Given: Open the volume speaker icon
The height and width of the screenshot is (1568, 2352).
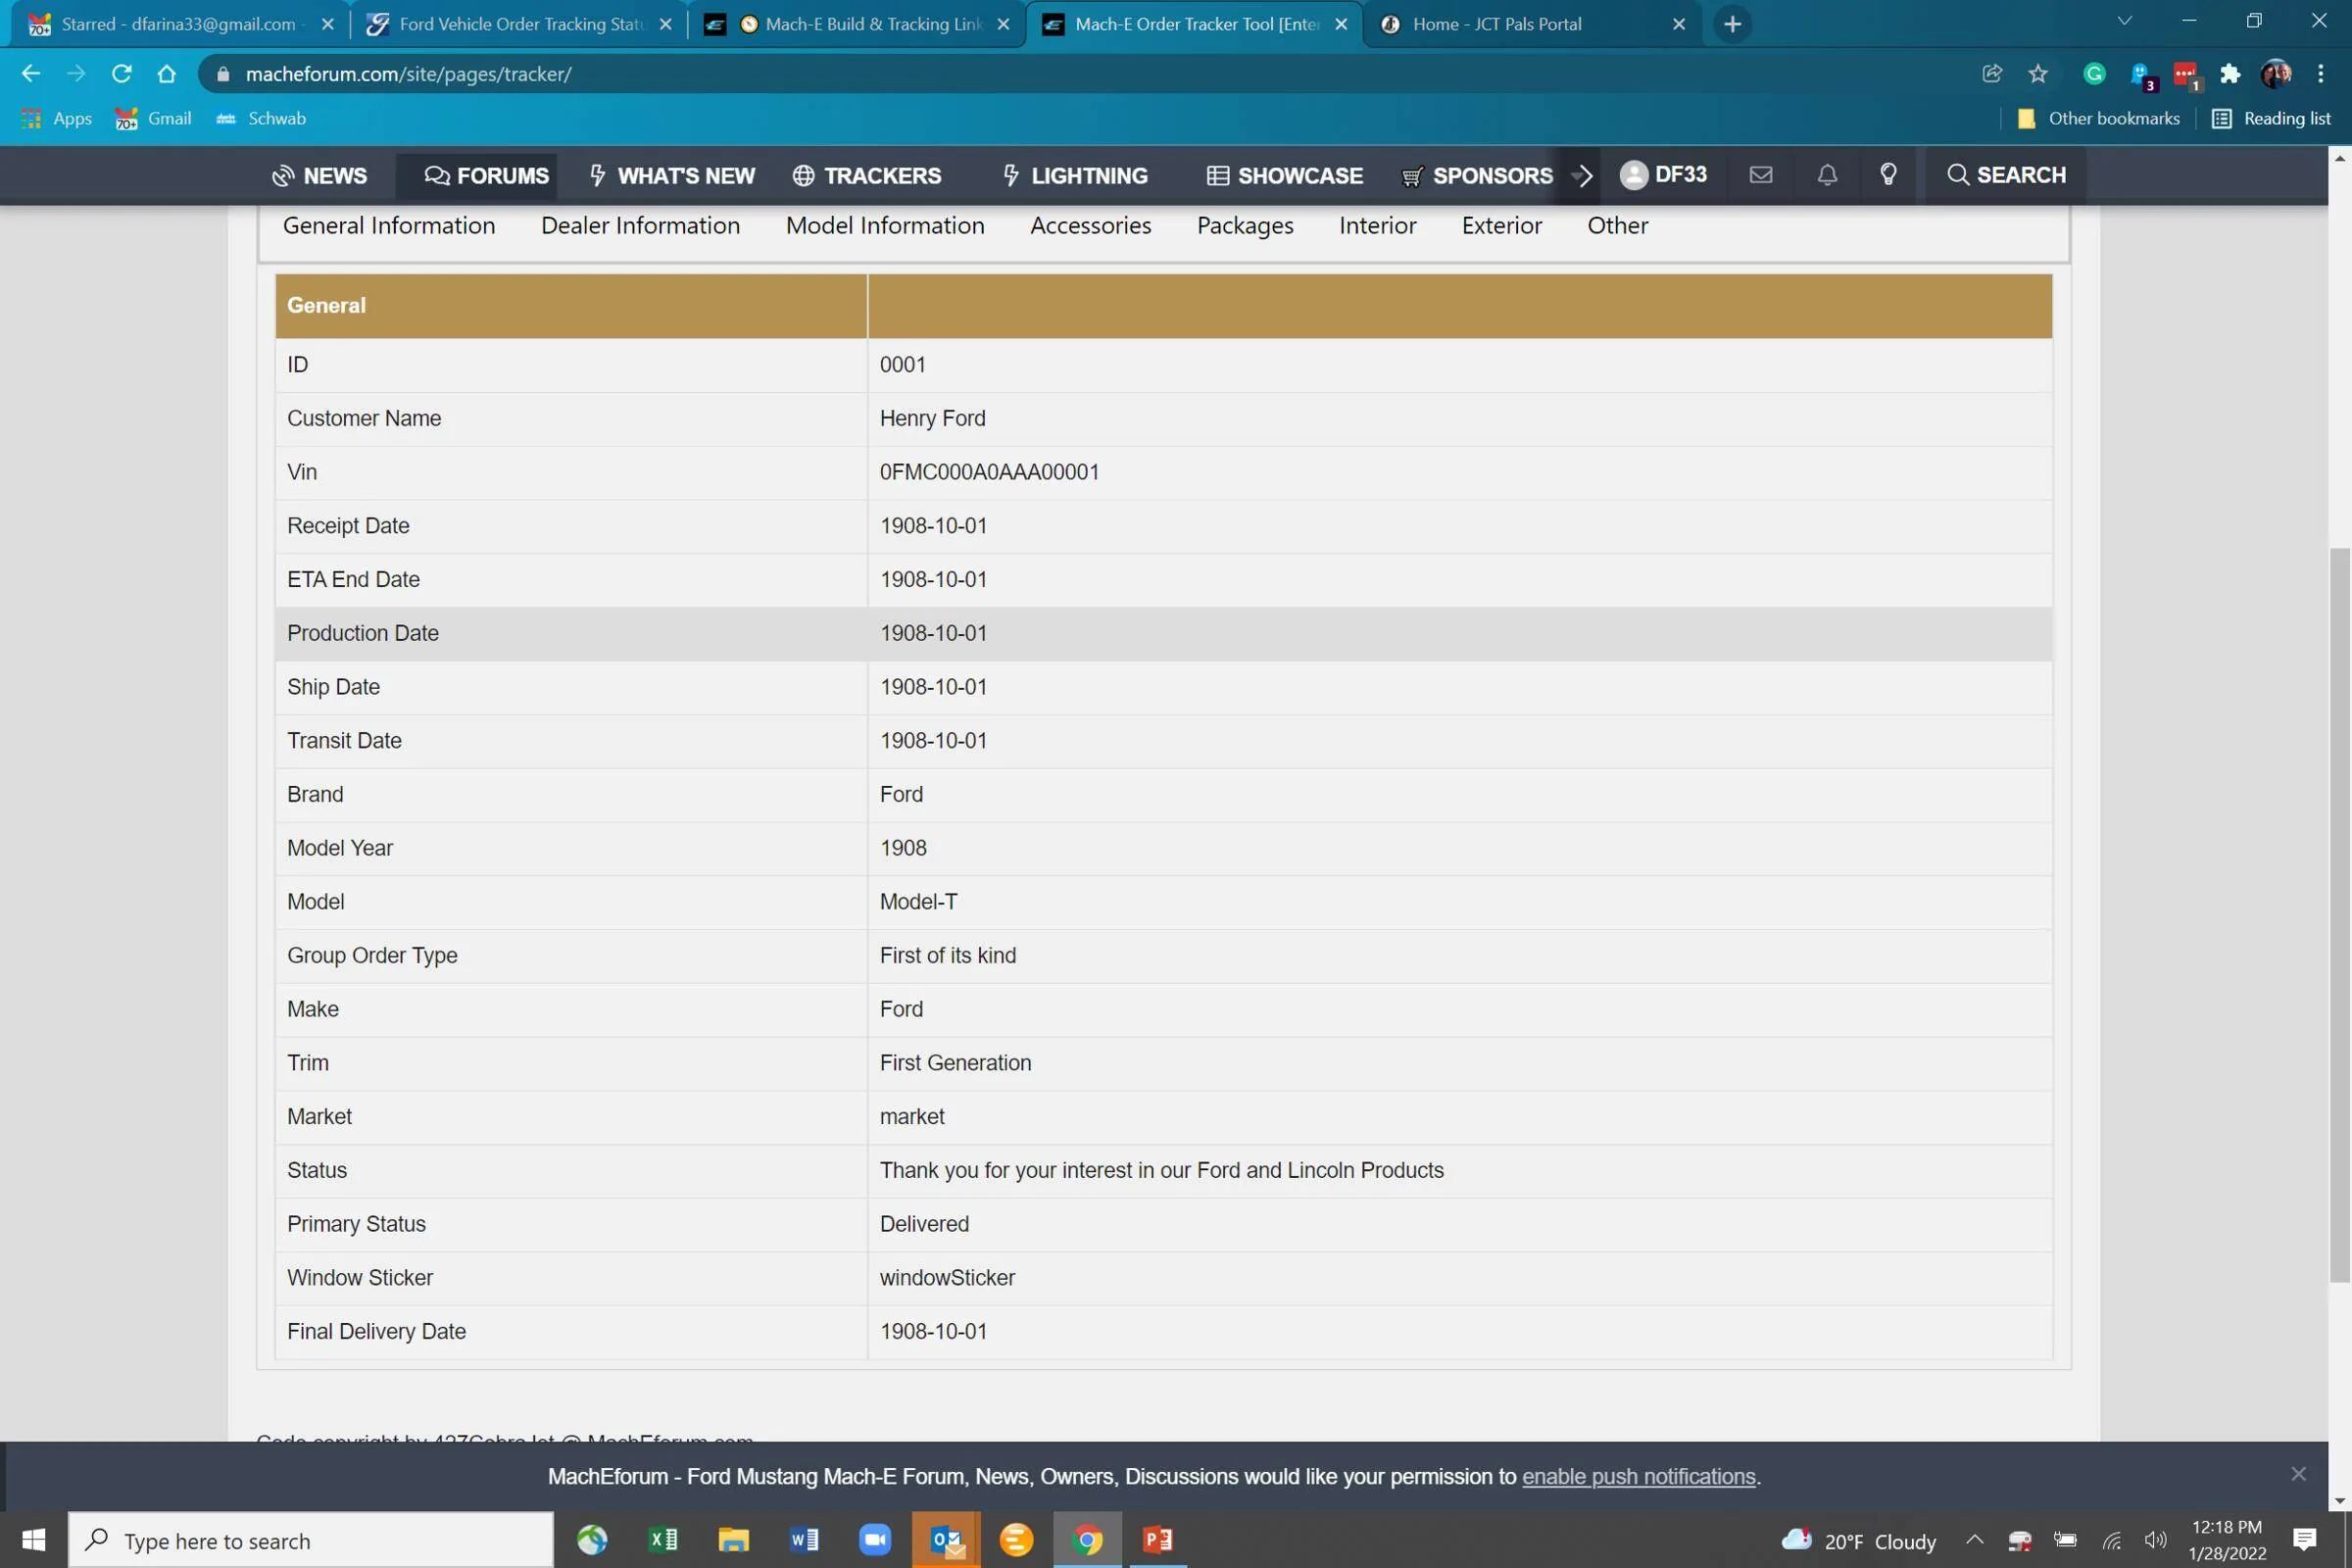Looking at the screenshot, I should (2155, 1540).
